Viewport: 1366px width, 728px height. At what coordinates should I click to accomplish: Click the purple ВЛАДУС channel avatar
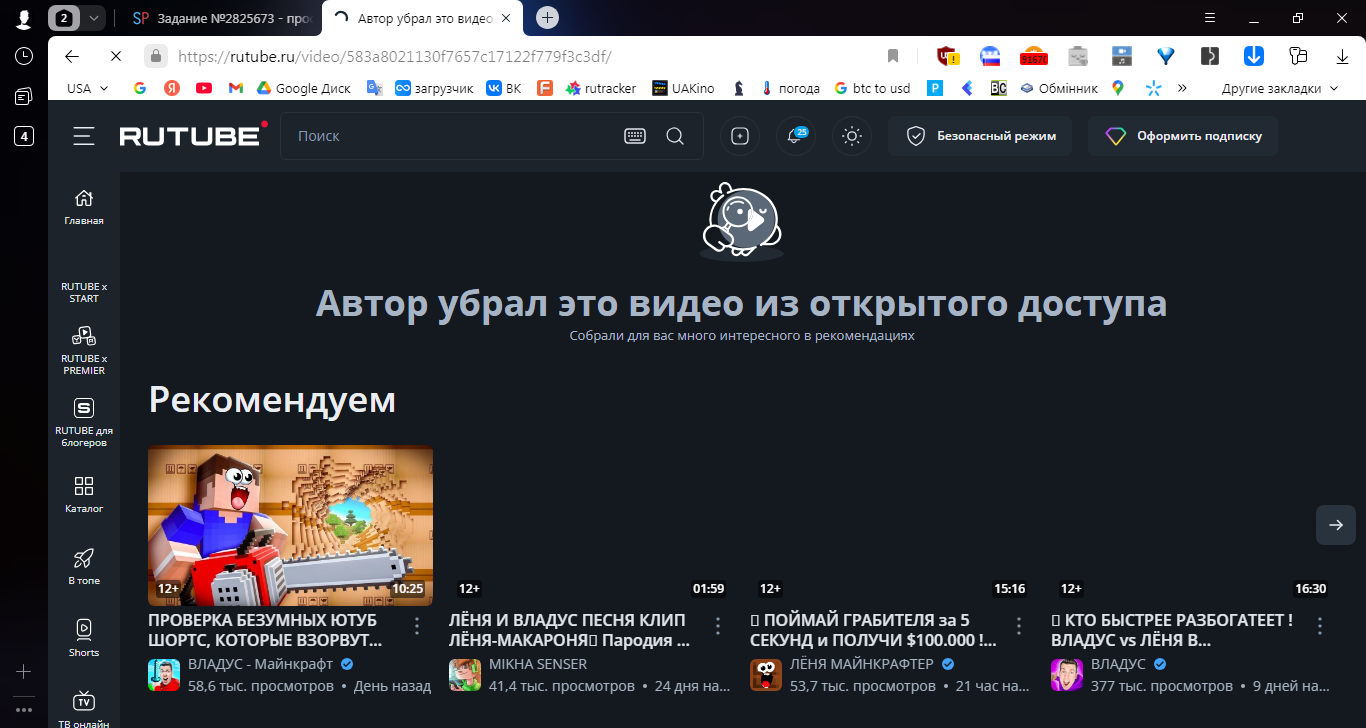pos(1067,675)
